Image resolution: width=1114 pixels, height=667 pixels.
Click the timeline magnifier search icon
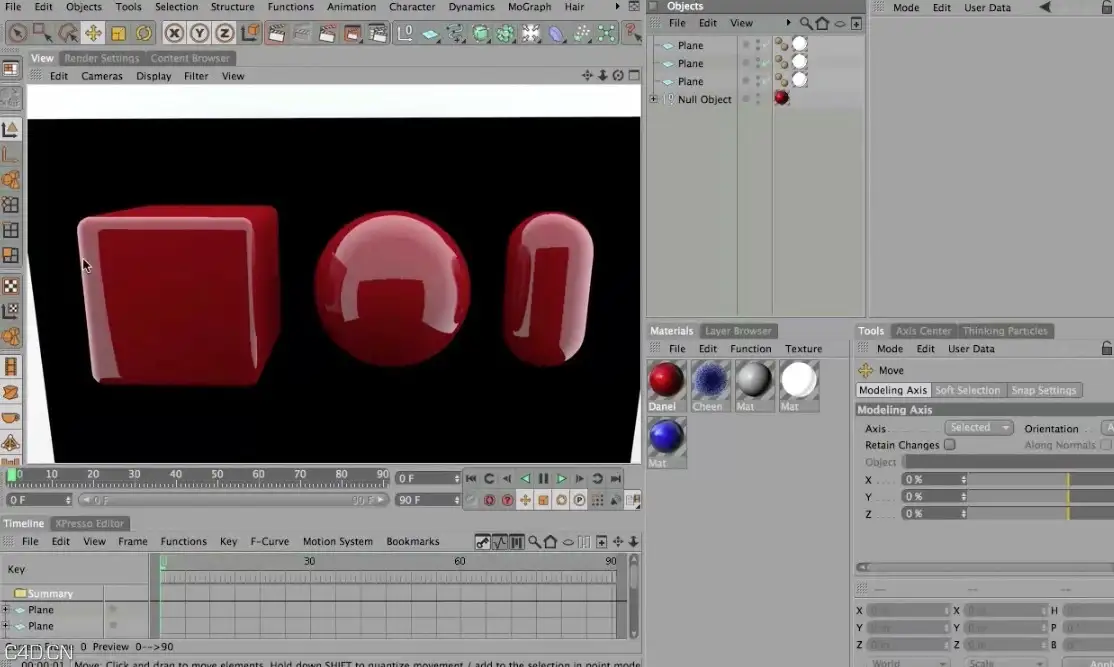(x=534, y=542)
